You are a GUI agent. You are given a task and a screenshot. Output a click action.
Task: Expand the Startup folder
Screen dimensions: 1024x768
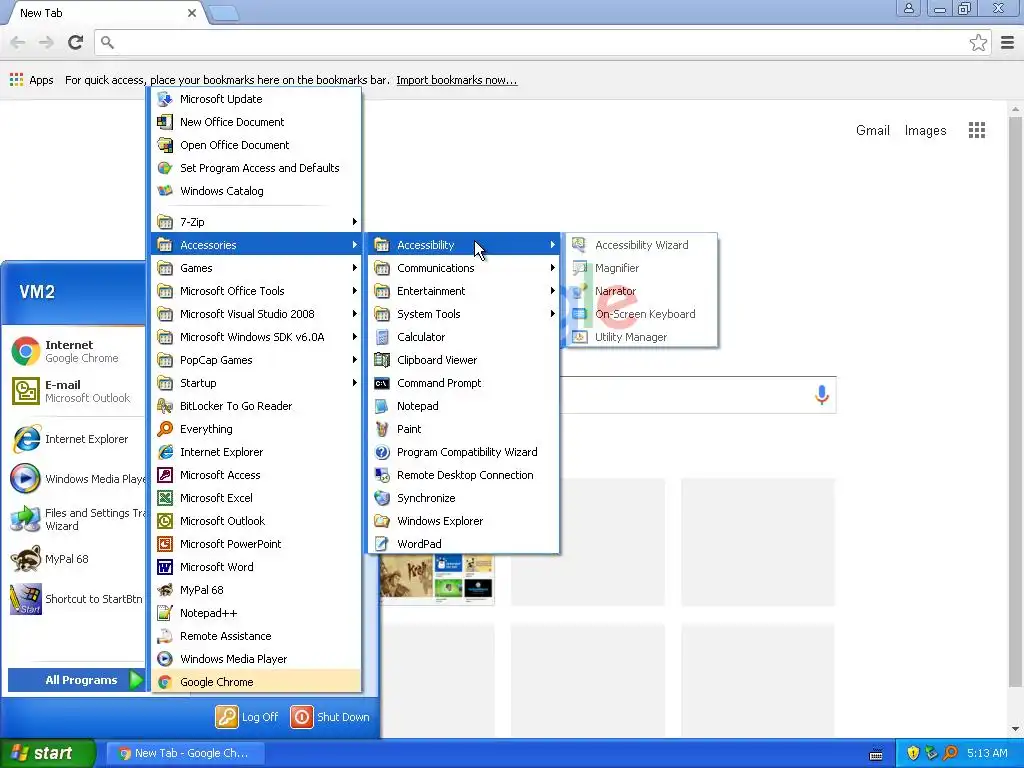pyautogui.click(x=256, y=383)
